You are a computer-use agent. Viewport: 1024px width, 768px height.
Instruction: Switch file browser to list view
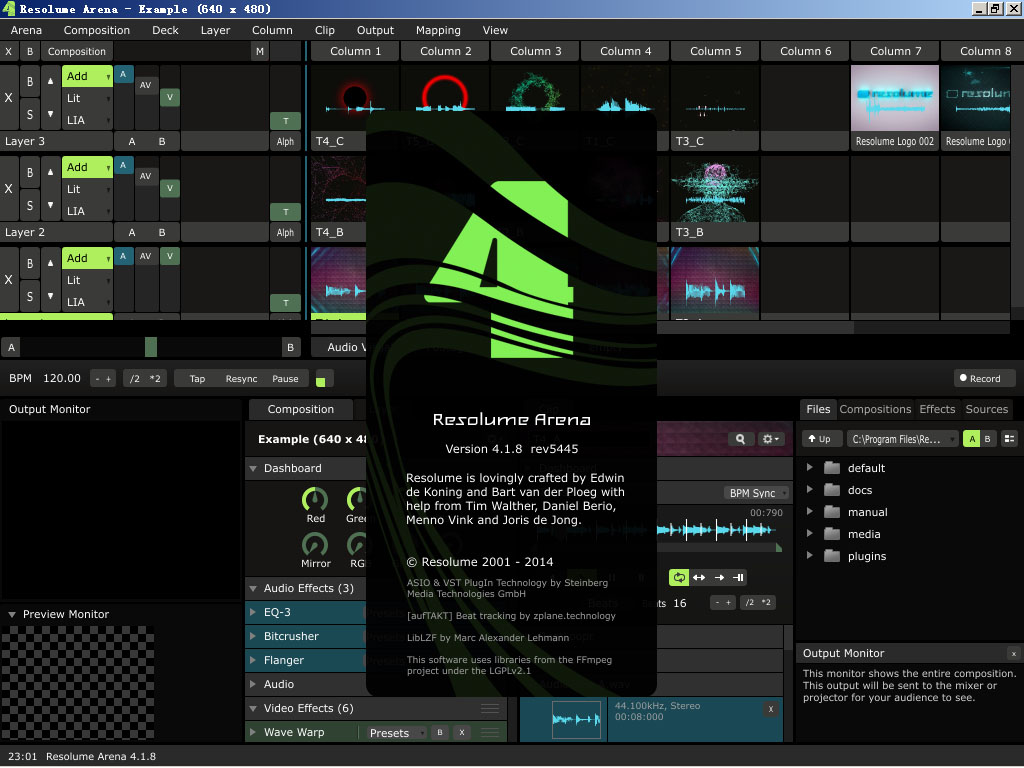[x=1009, y=439]
